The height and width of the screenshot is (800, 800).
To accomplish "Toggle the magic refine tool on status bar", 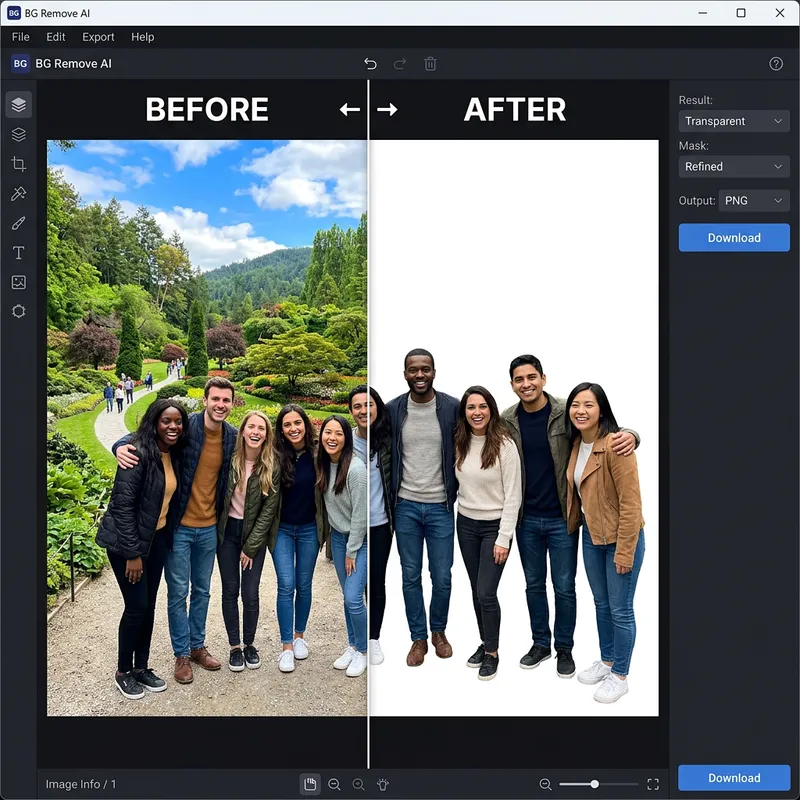I will tap(382, 785).
